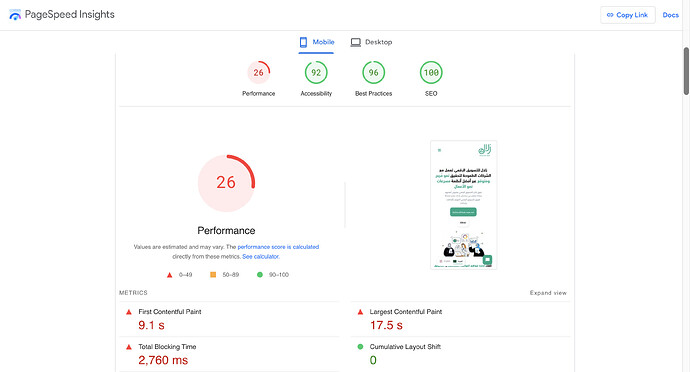Image resolution: width=690 pixels, height=372 pixels.
Task: Click green circle beside Cumulative Layout Shift
Action: [360, 347]
